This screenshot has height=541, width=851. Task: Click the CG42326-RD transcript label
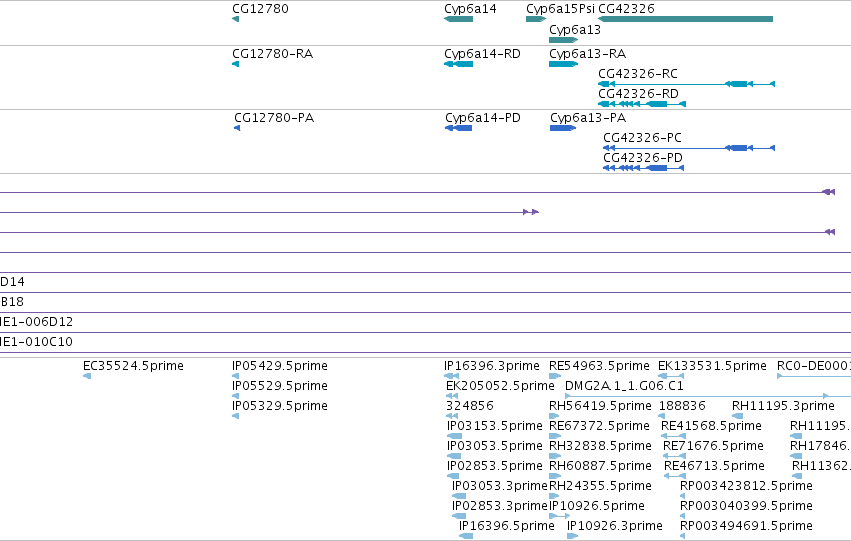pyautogui.click(x=638, y=94)
